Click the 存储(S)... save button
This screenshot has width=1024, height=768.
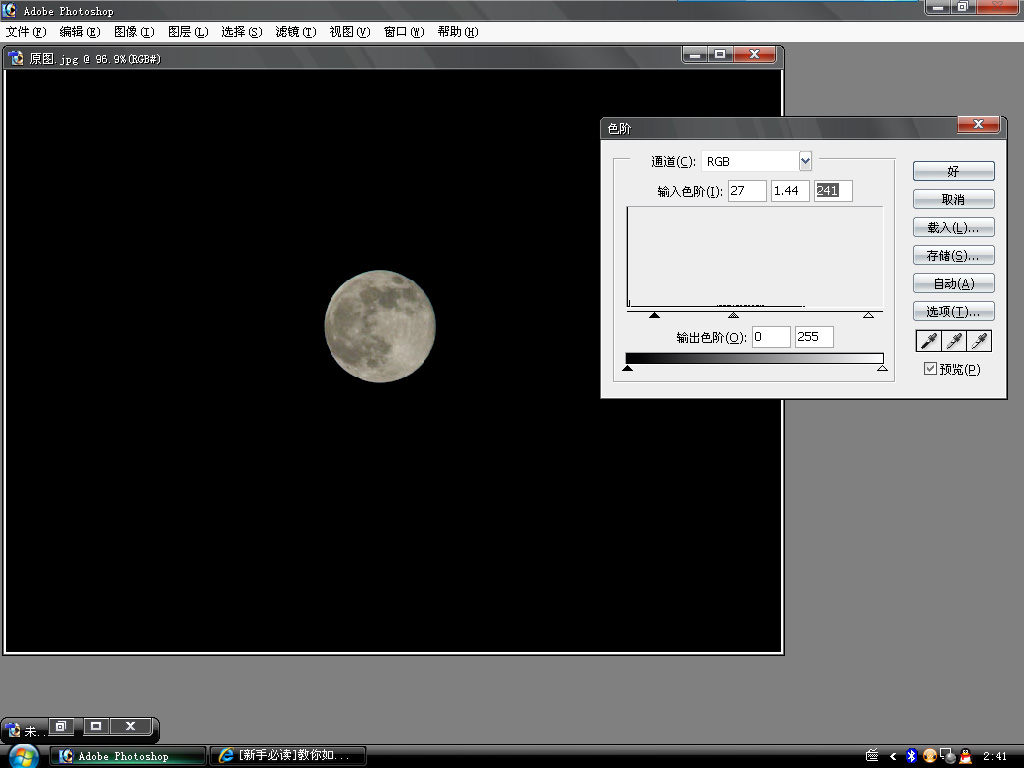pos(953,255)
